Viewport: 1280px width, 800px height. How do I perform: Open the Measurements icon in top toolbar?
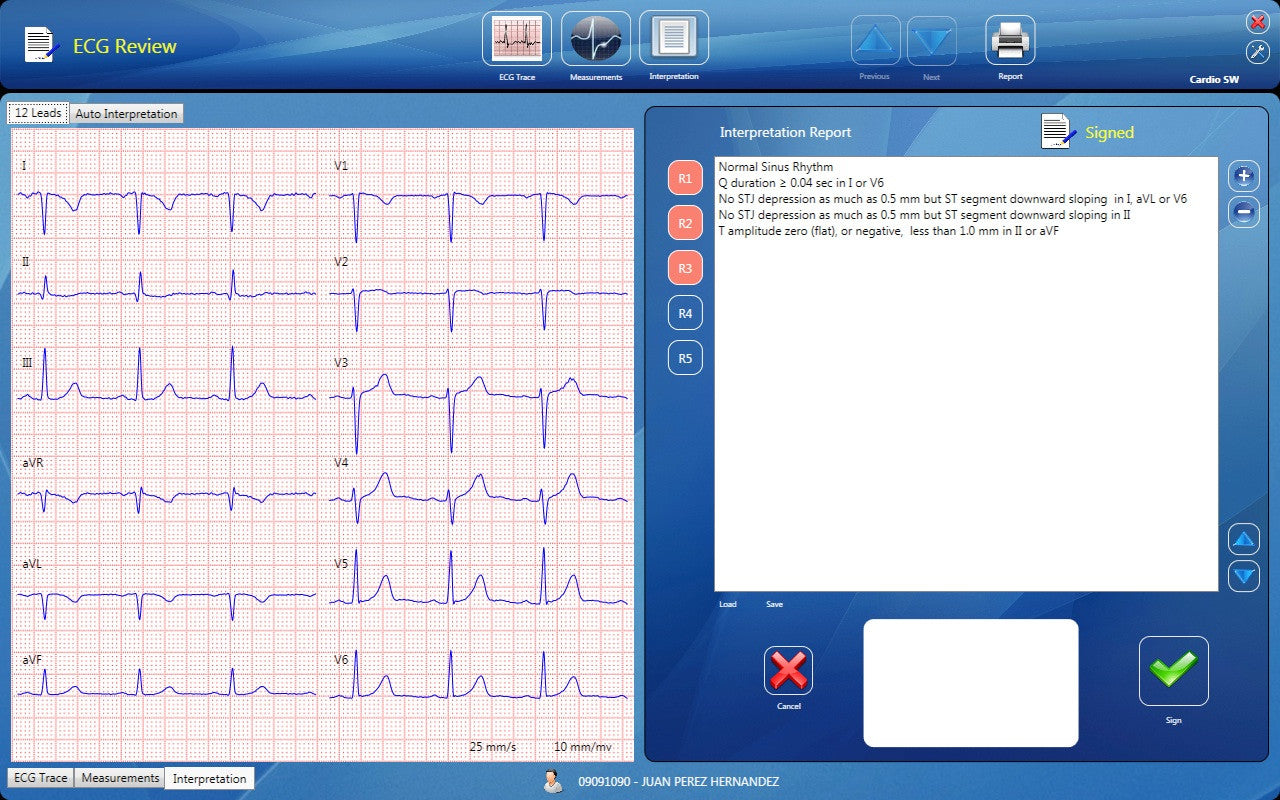pos(596,39)
